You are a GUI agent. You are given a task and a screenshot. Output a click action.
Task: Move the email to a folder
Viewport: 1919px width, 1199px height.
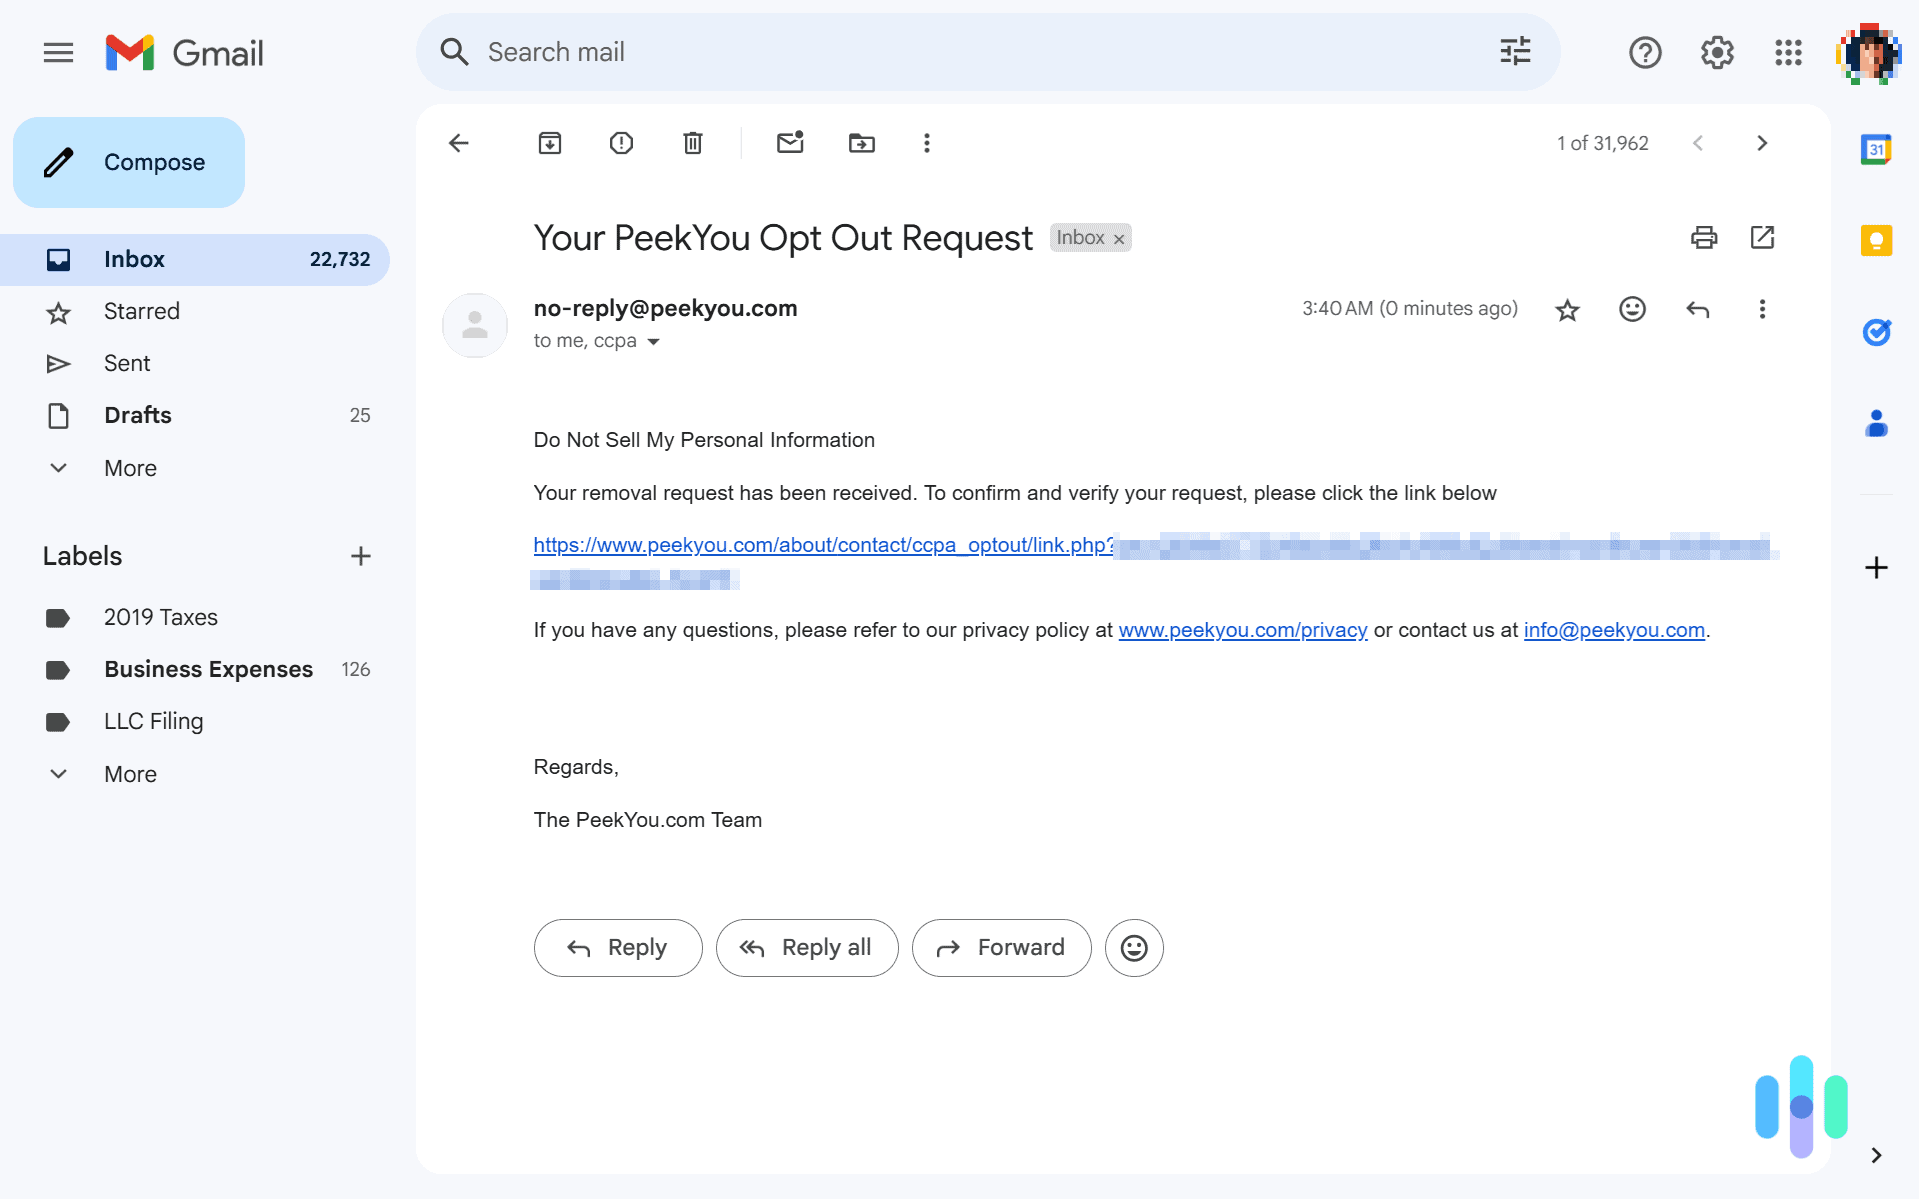point(861,143)
